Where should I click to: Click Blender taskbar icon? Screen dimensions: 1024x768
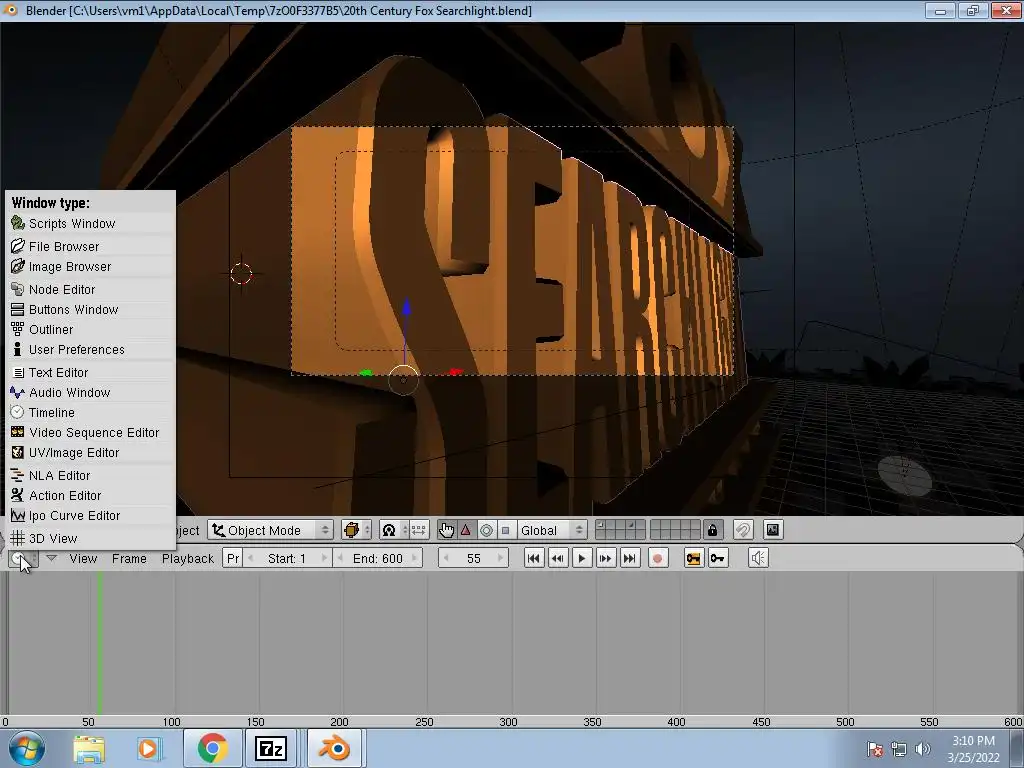coord(334,748)
